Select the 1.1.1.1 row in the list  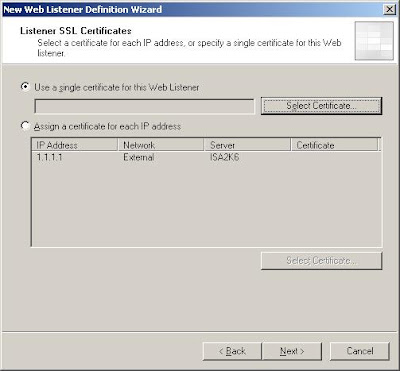click(x=206, y=157)
